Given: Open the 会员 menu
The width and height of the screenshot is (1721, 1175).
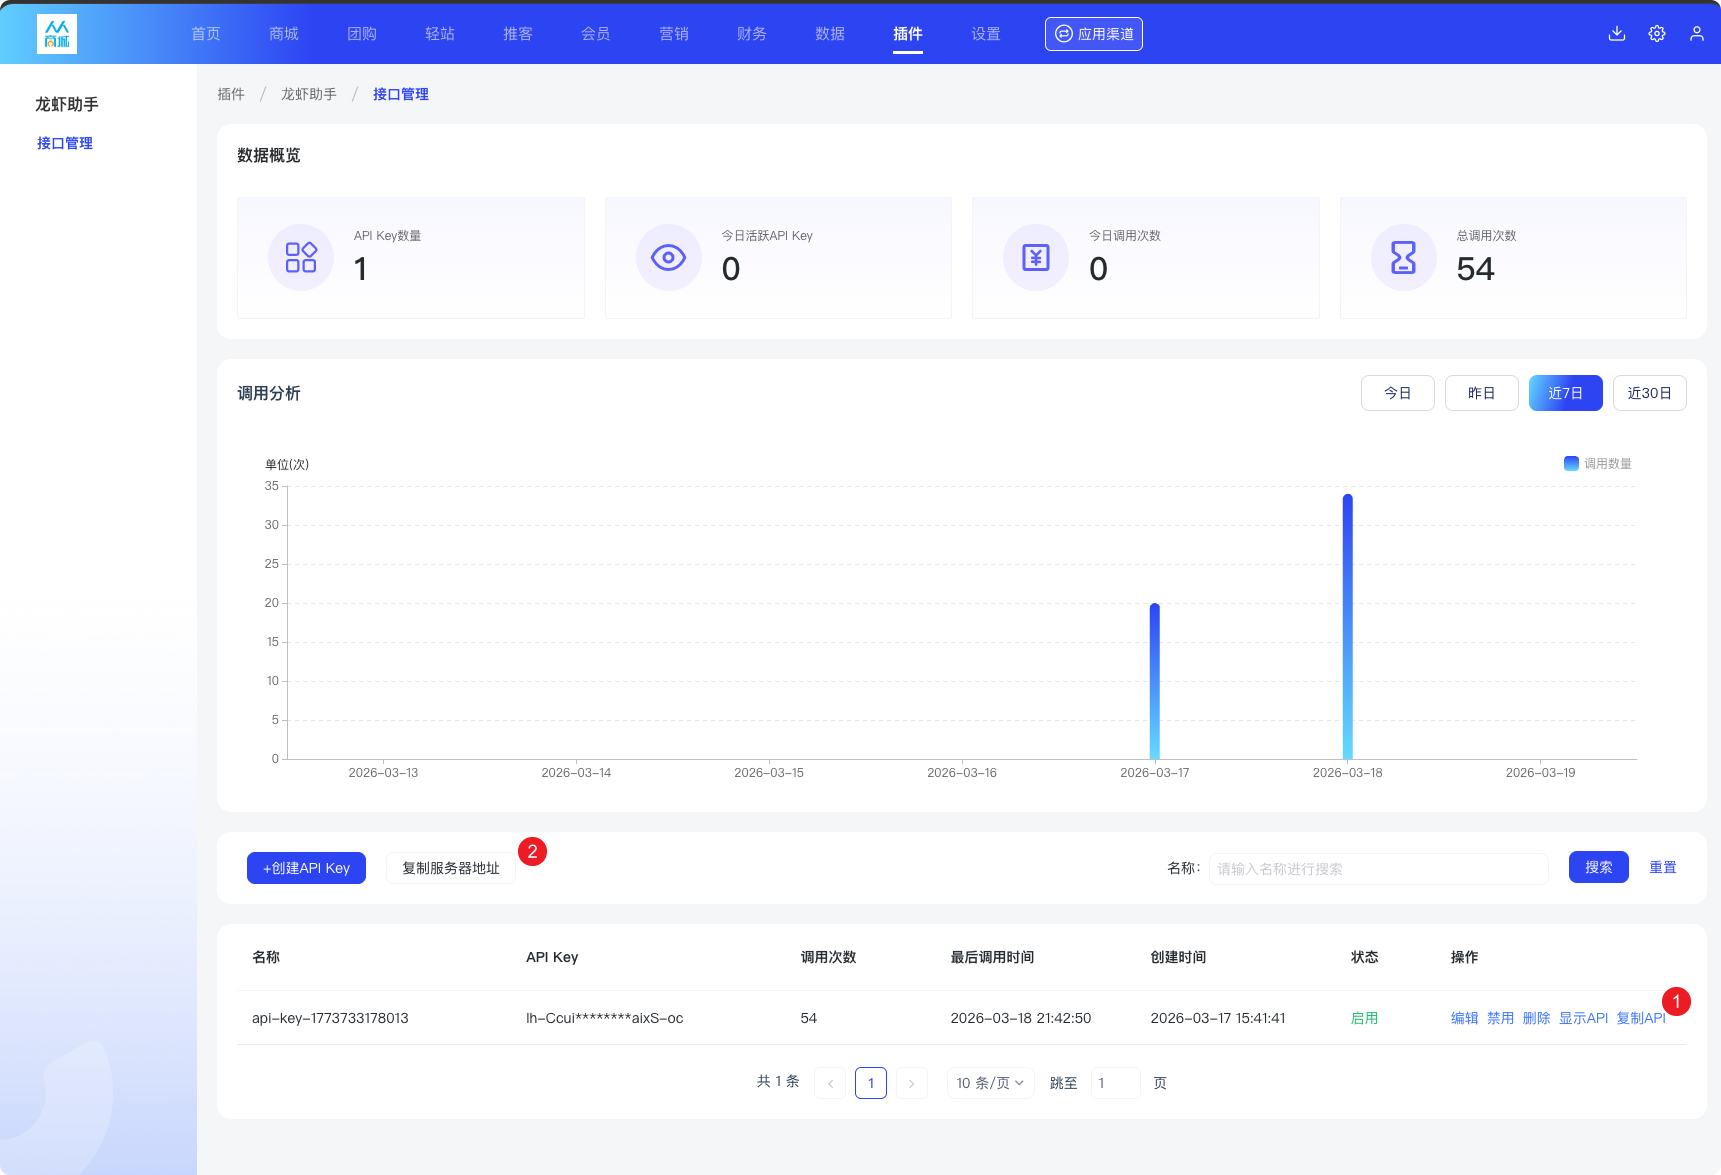Looking at the screenshot, I should 596,34.
